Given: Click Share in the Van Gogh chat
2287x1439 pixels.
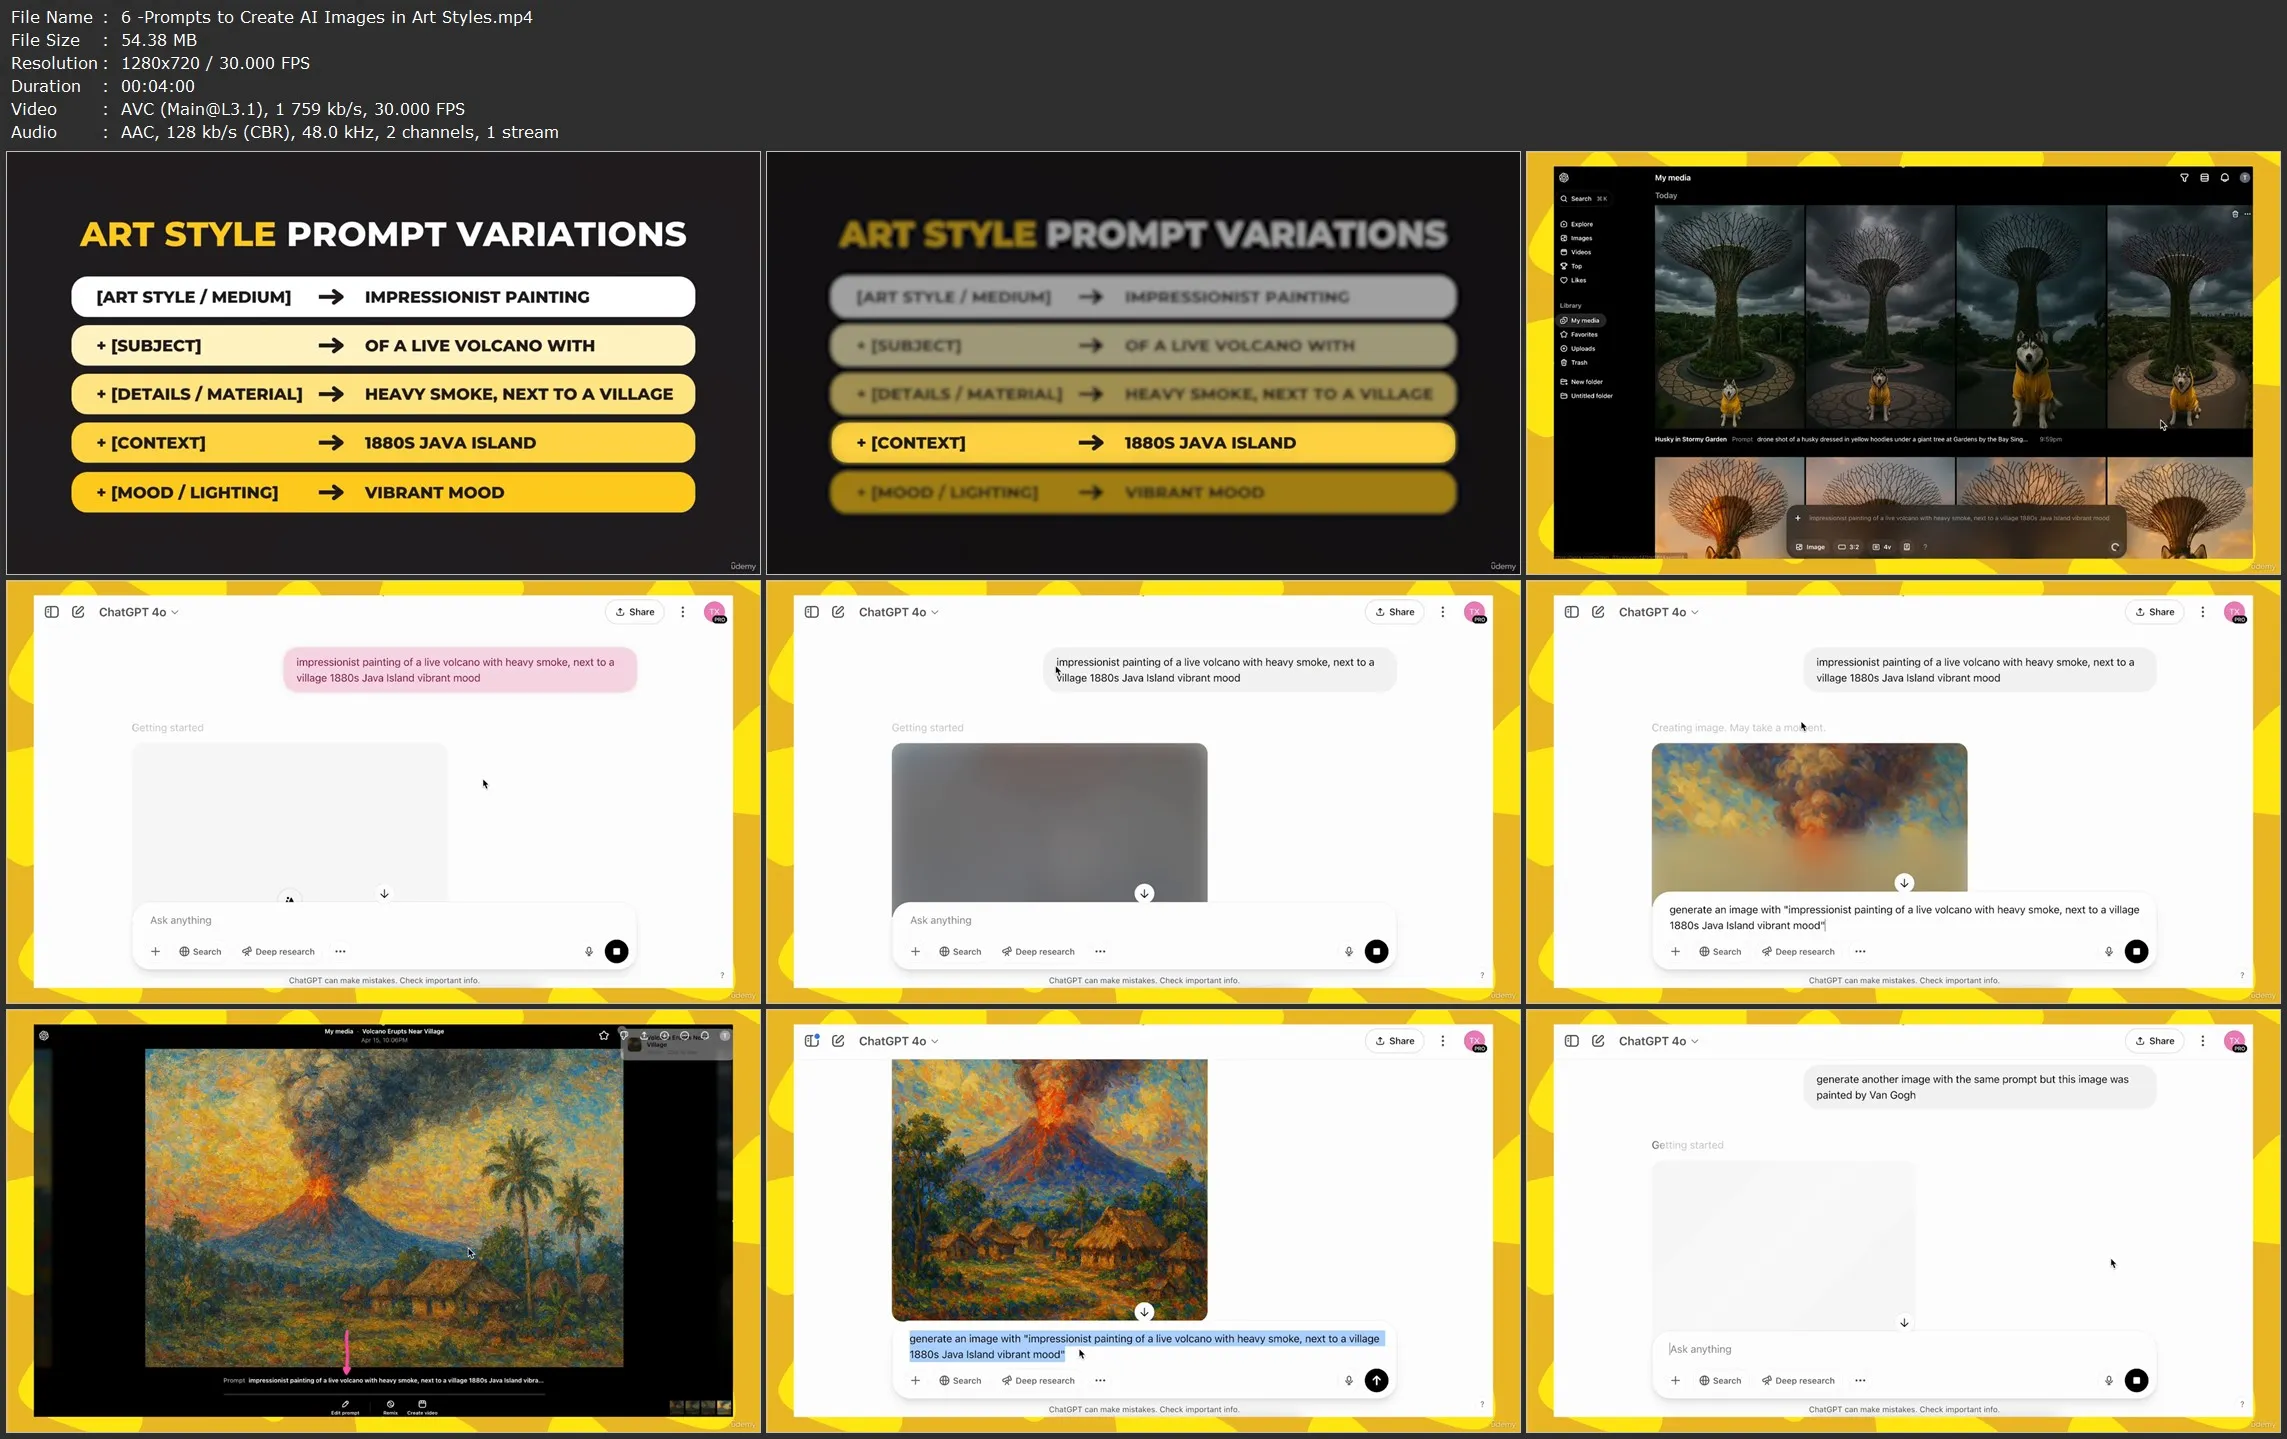Looking at the screenshot, I should tap(2155, 1041).
